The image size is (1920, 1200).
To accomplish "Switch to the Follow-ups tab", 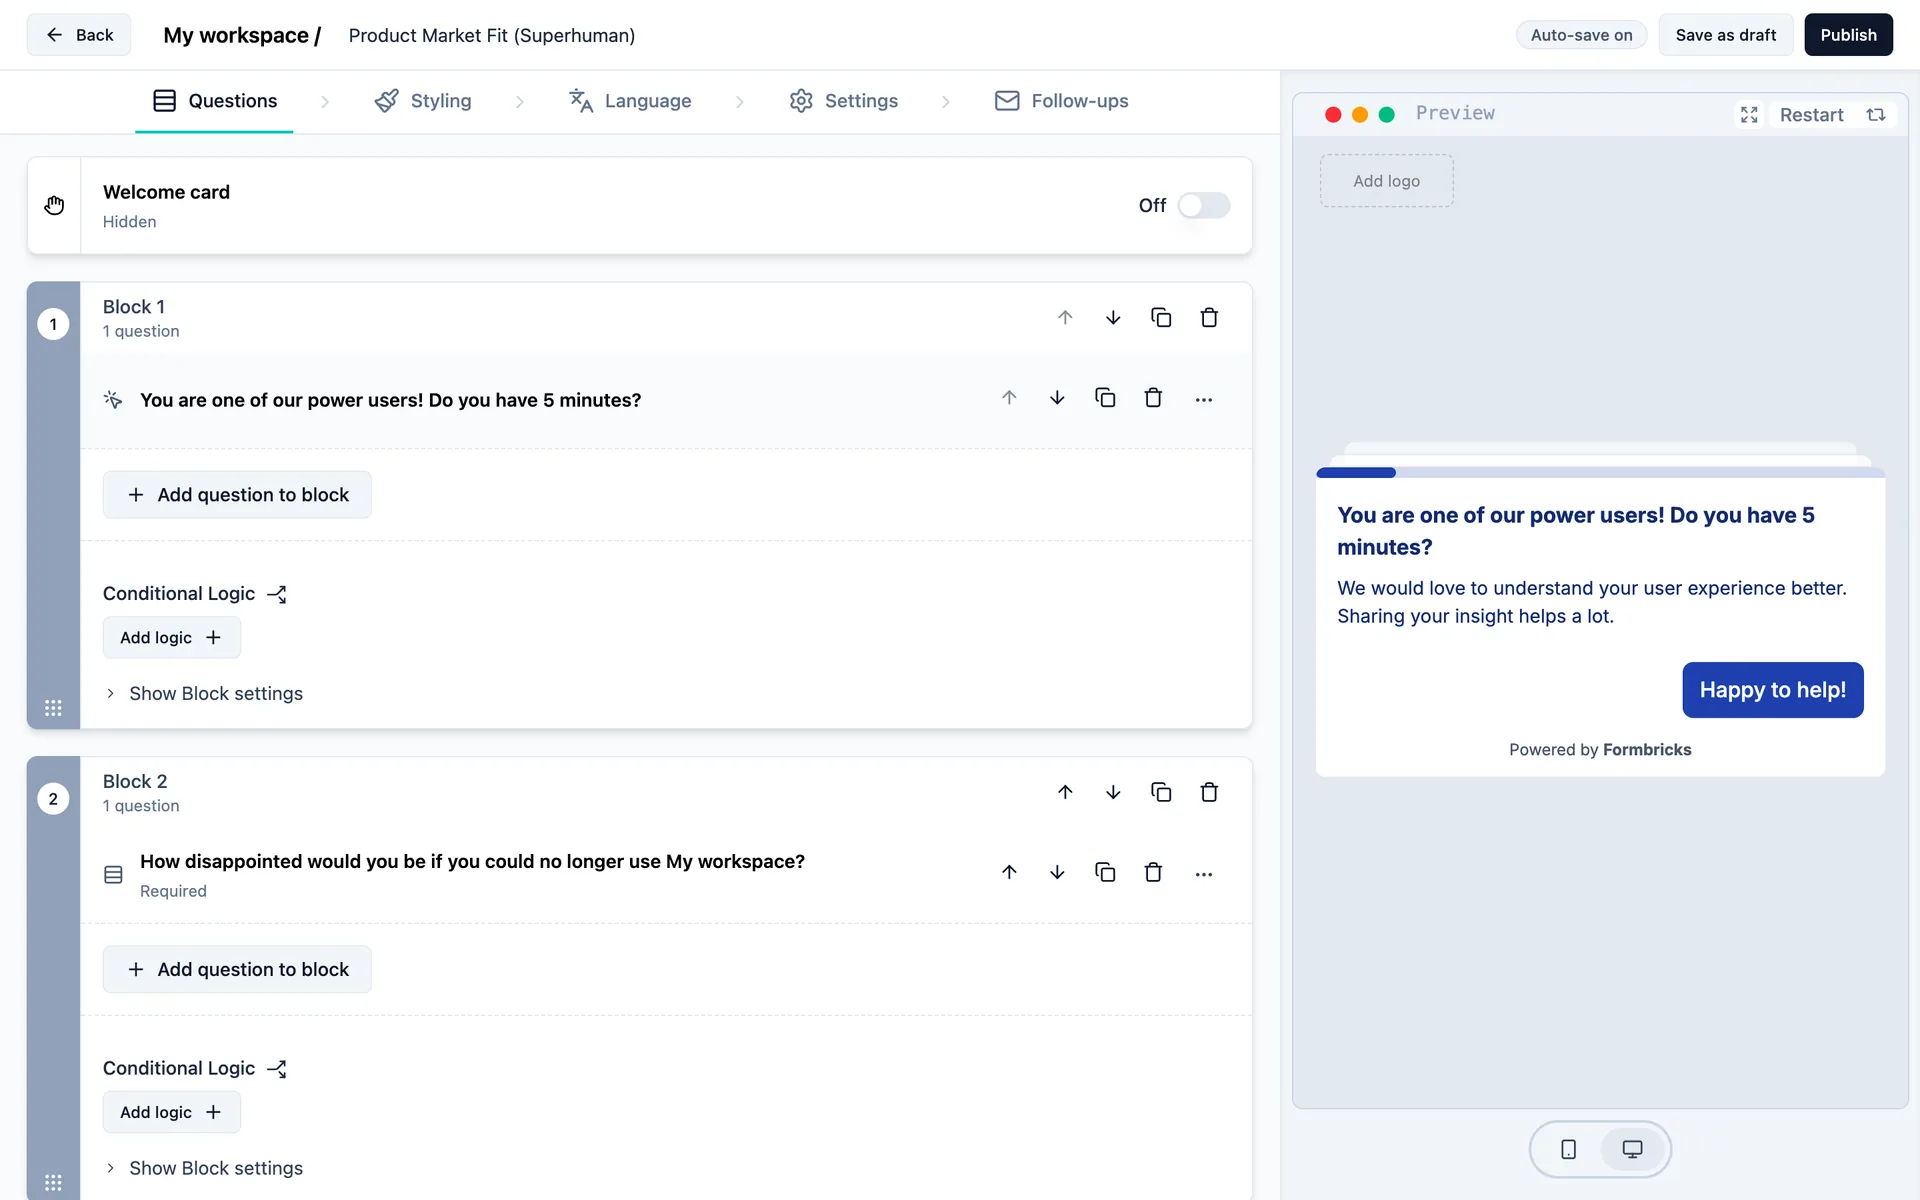I will [x=1061, y=101].
